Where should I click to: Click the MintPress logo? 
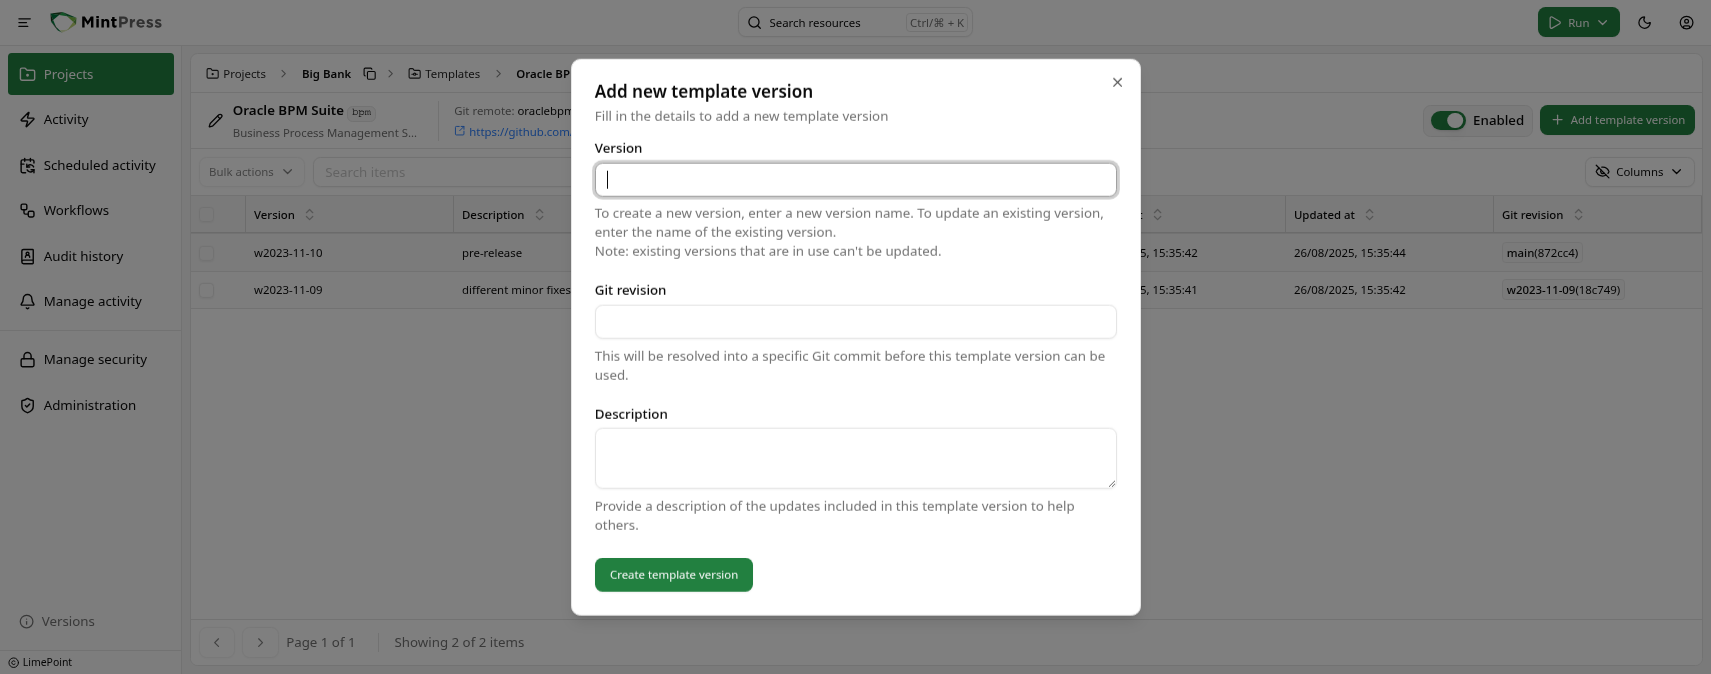click(x=106, y=22)
